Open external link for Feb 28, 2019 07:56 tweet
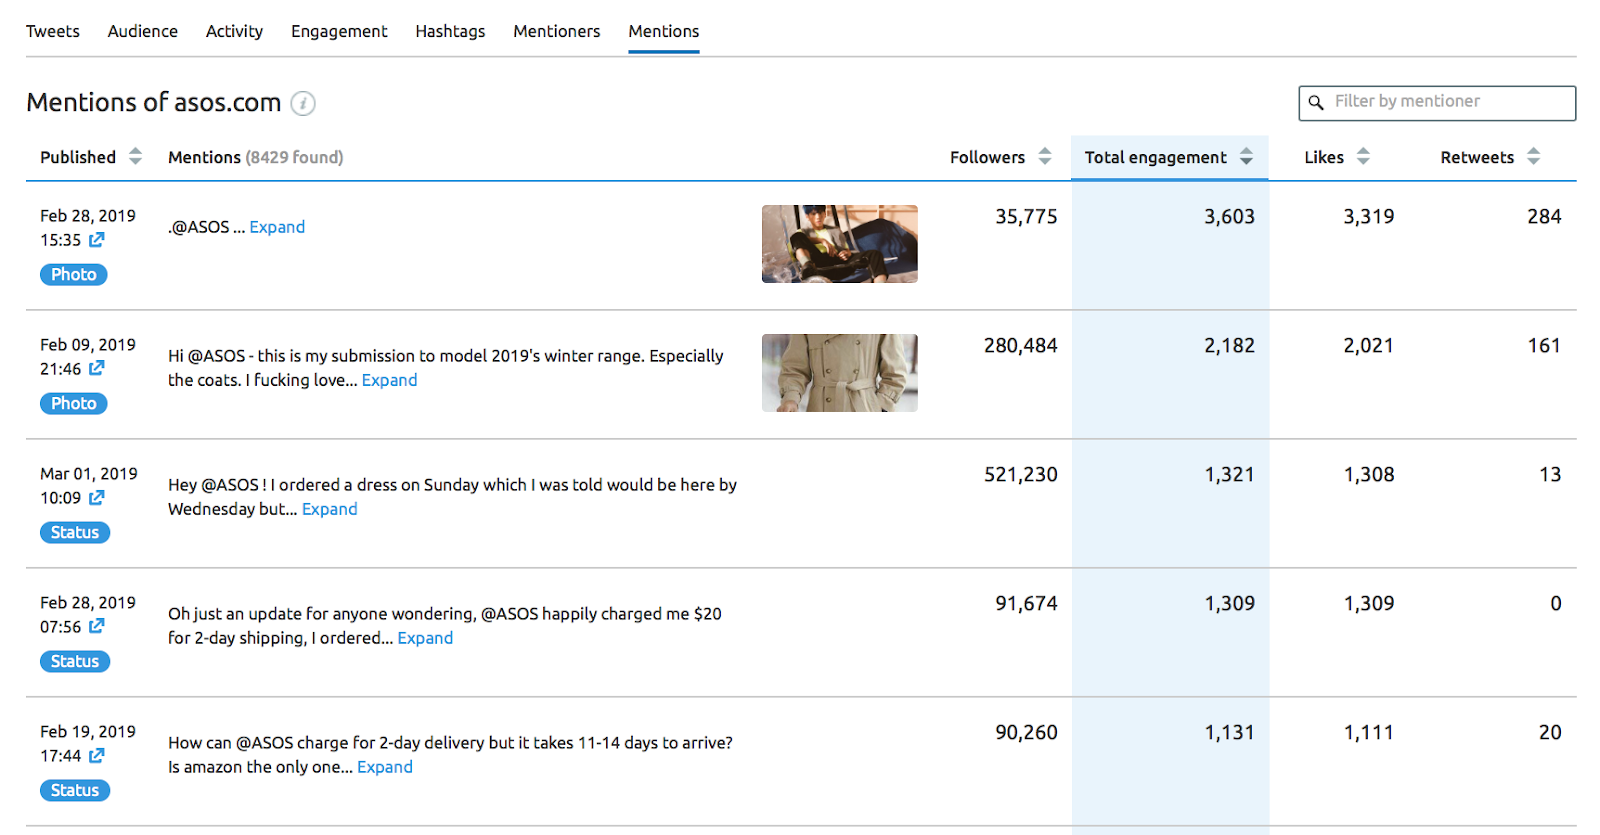Screen dimensions: 1600x835 point(96,627)
